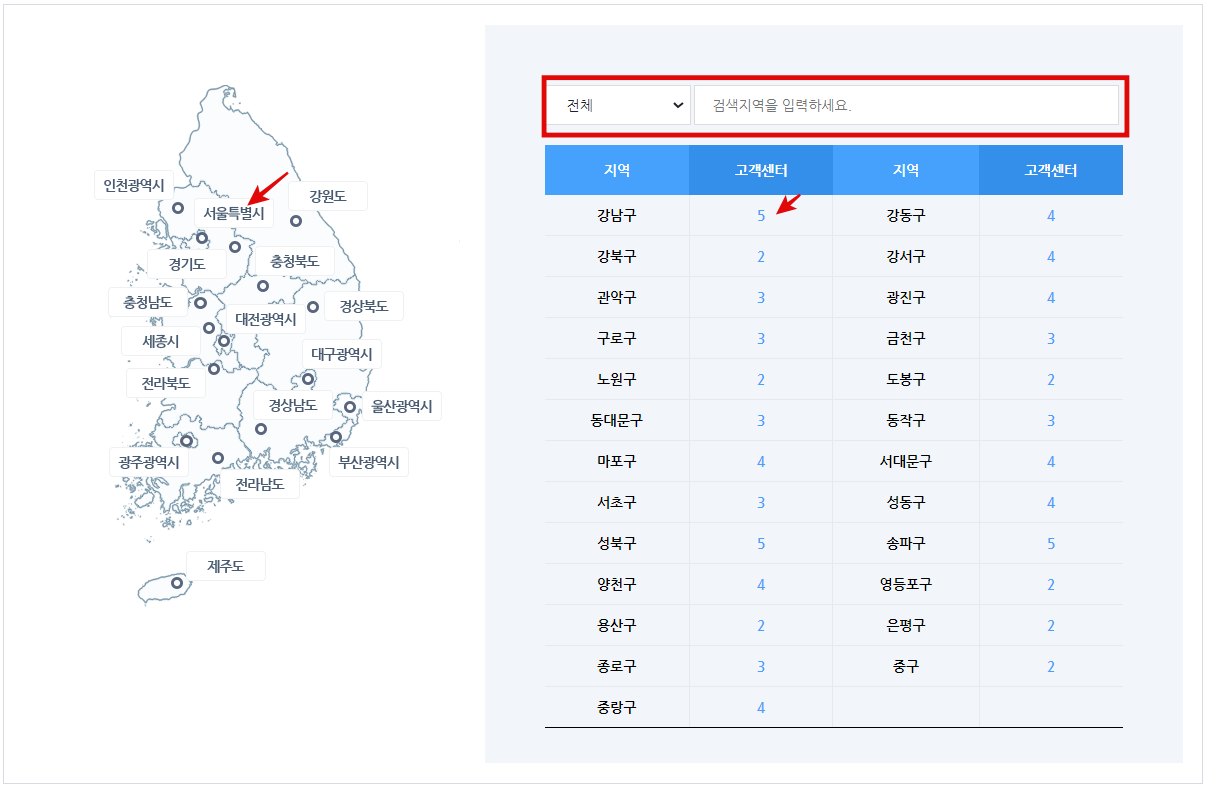The height and width of the screenshot is (801, 1215).
Task: Open 강남구 customer center count link showing 5
Action: point(760,214)
